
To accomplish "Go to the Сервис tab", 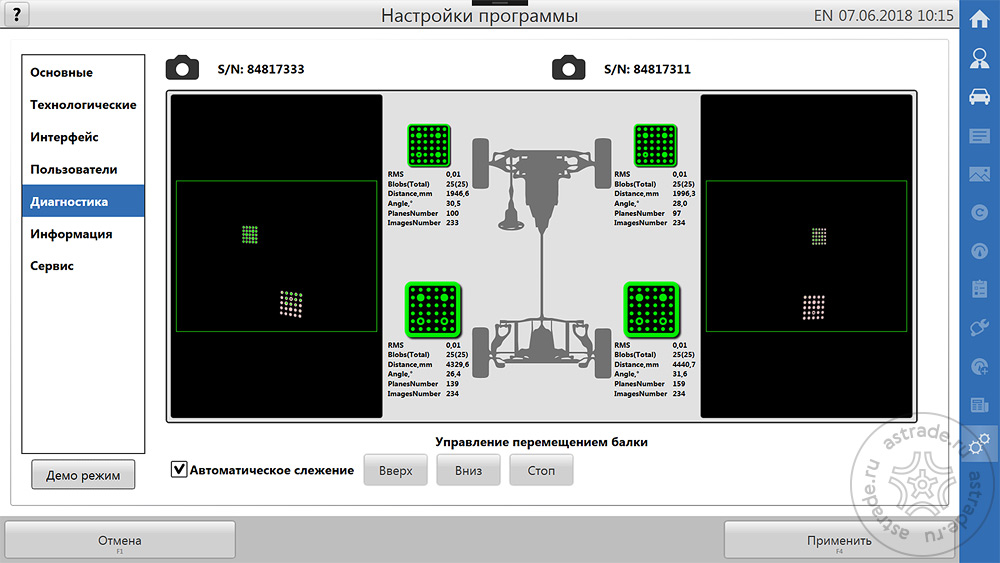I will click(83, 266).
